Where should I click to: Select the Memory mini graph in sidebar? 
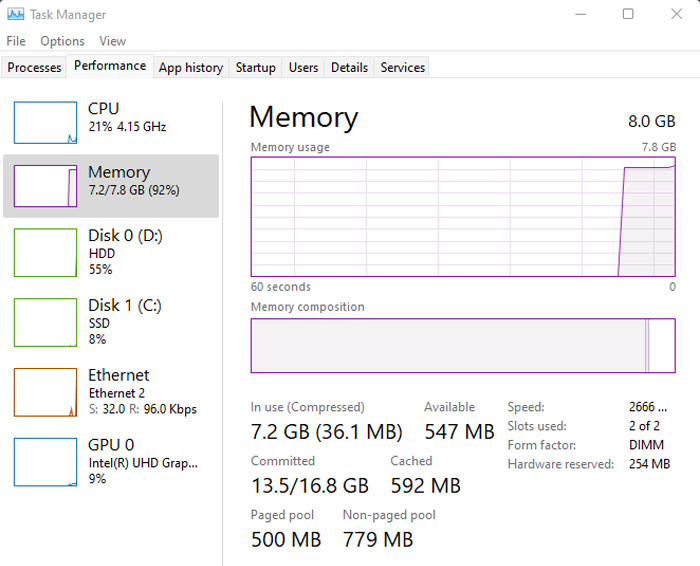[45, 186]
